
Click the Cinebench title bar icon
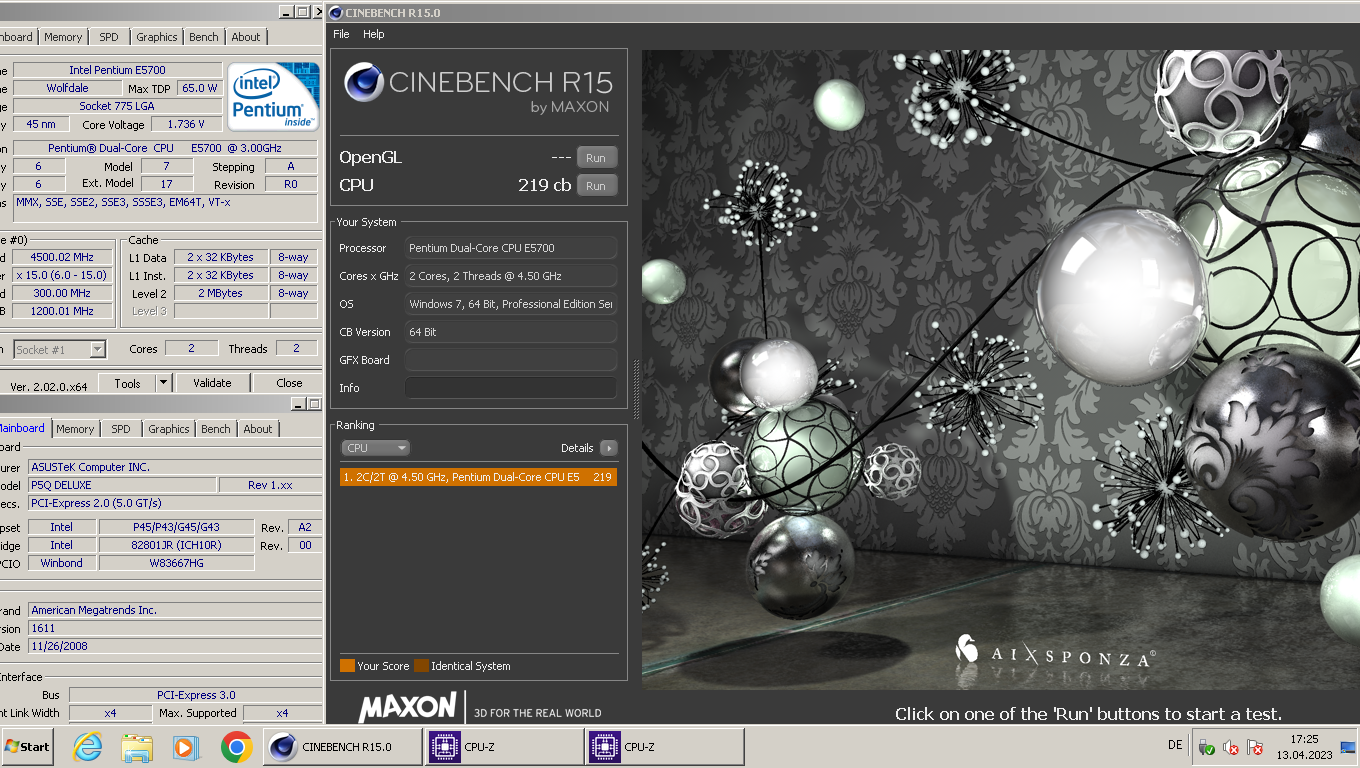335,12
